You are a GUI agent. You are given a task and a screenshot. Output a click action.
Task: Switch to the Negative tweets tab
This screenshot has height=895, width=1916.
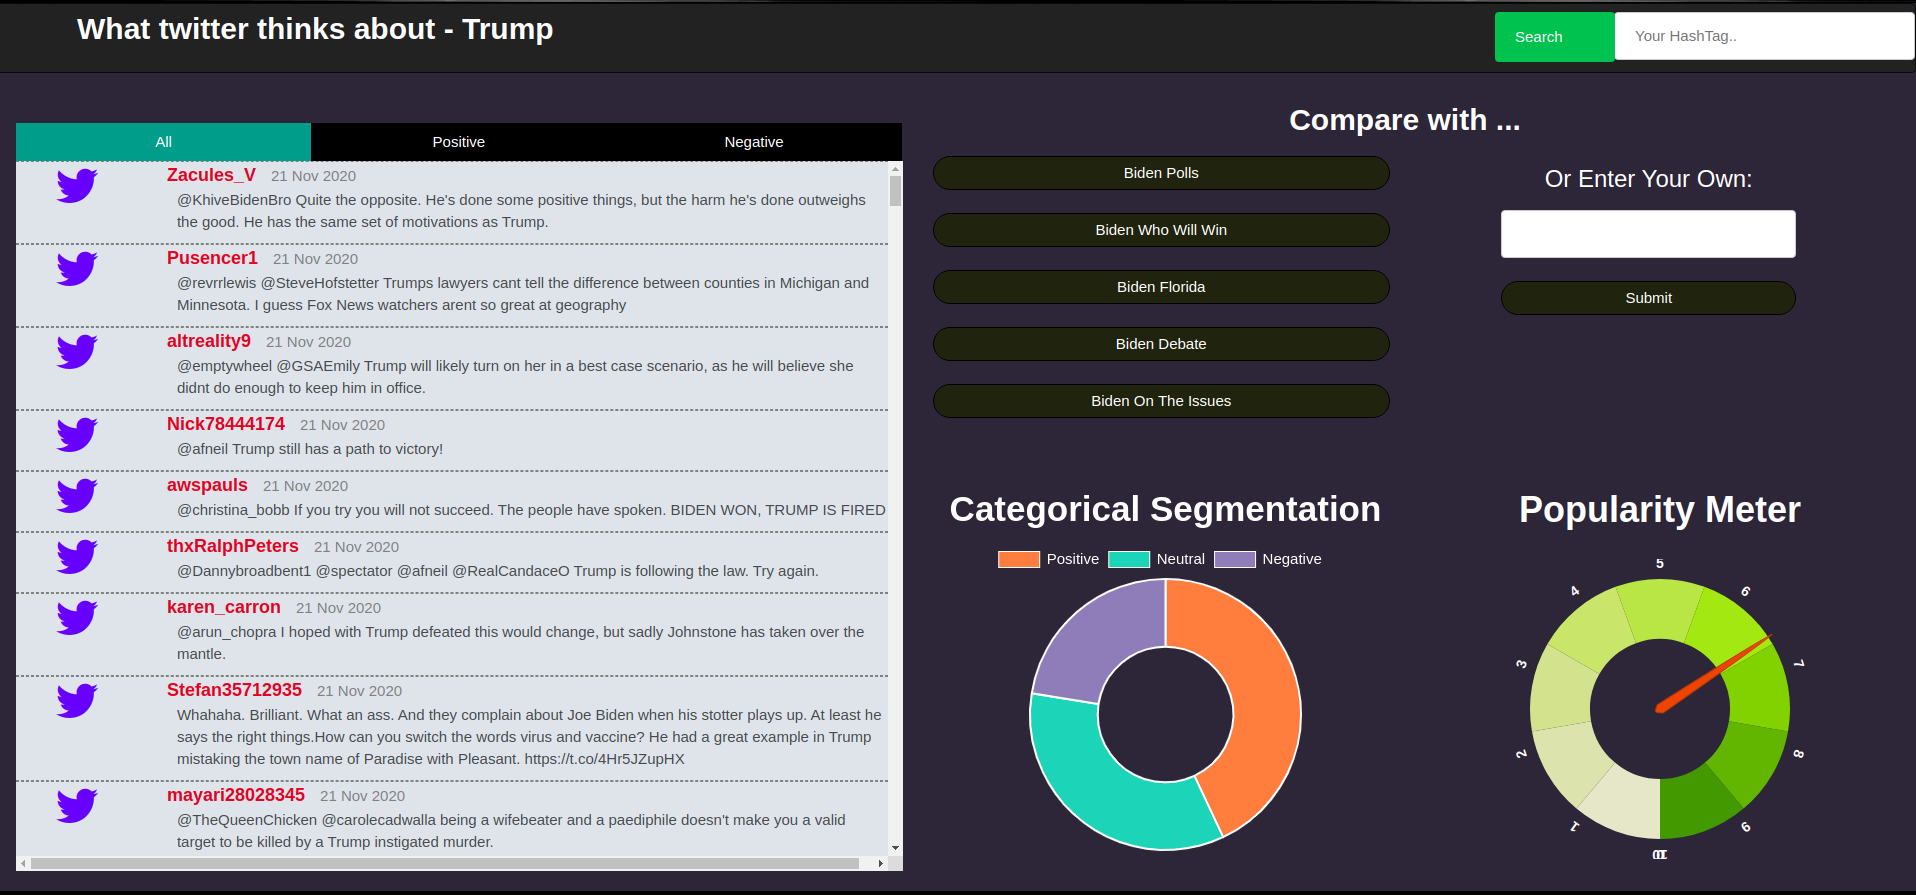pos(754,142)
